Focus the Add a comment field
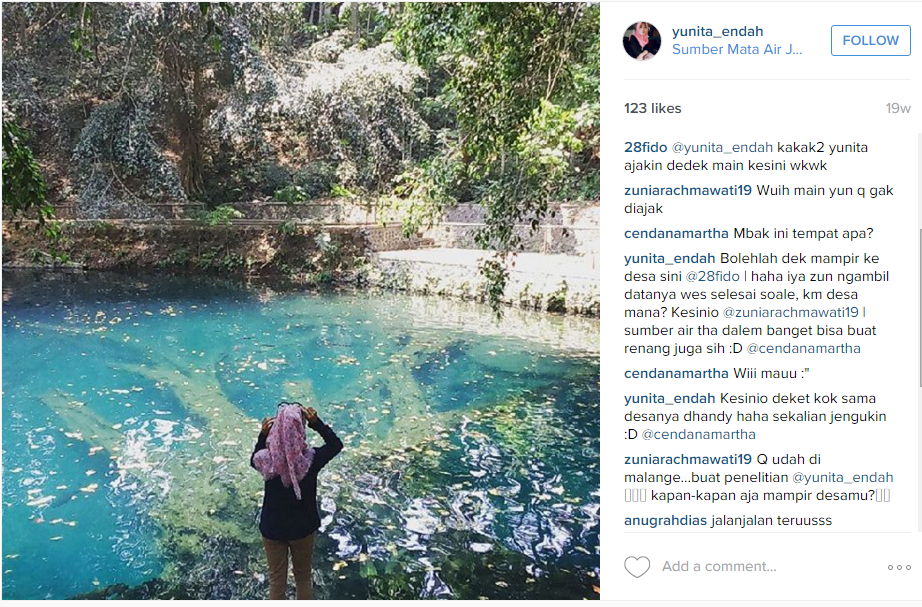922x607 pixels. click(x=760, y=567)
